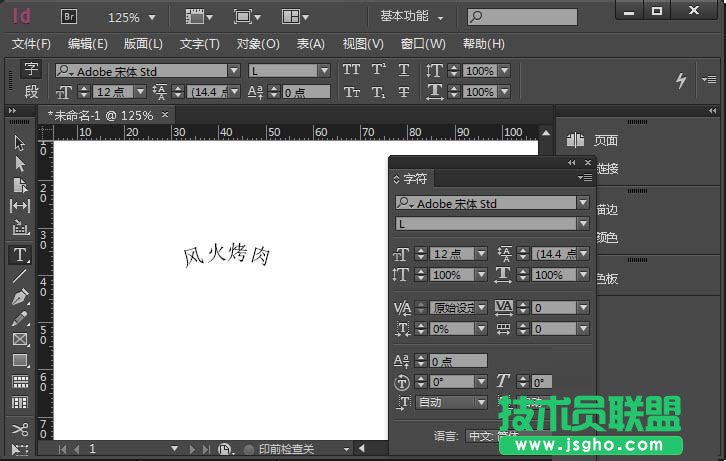Screen dimensions: 726x461
Task: Click the 风火烤肉 text on page
Action: point(227,255)
